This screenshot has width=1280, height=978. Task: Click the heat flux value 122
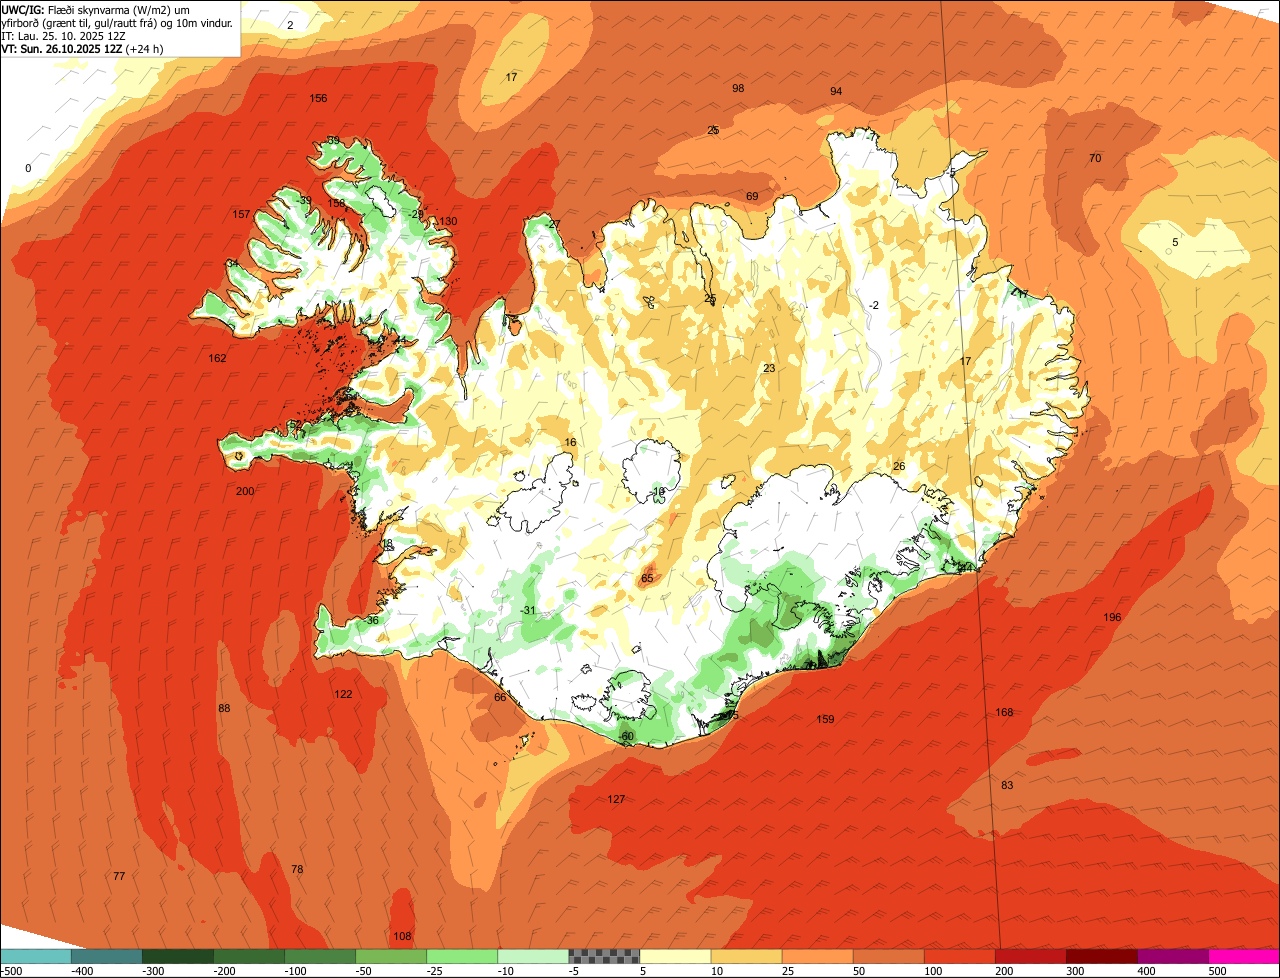tap(343, 694)
